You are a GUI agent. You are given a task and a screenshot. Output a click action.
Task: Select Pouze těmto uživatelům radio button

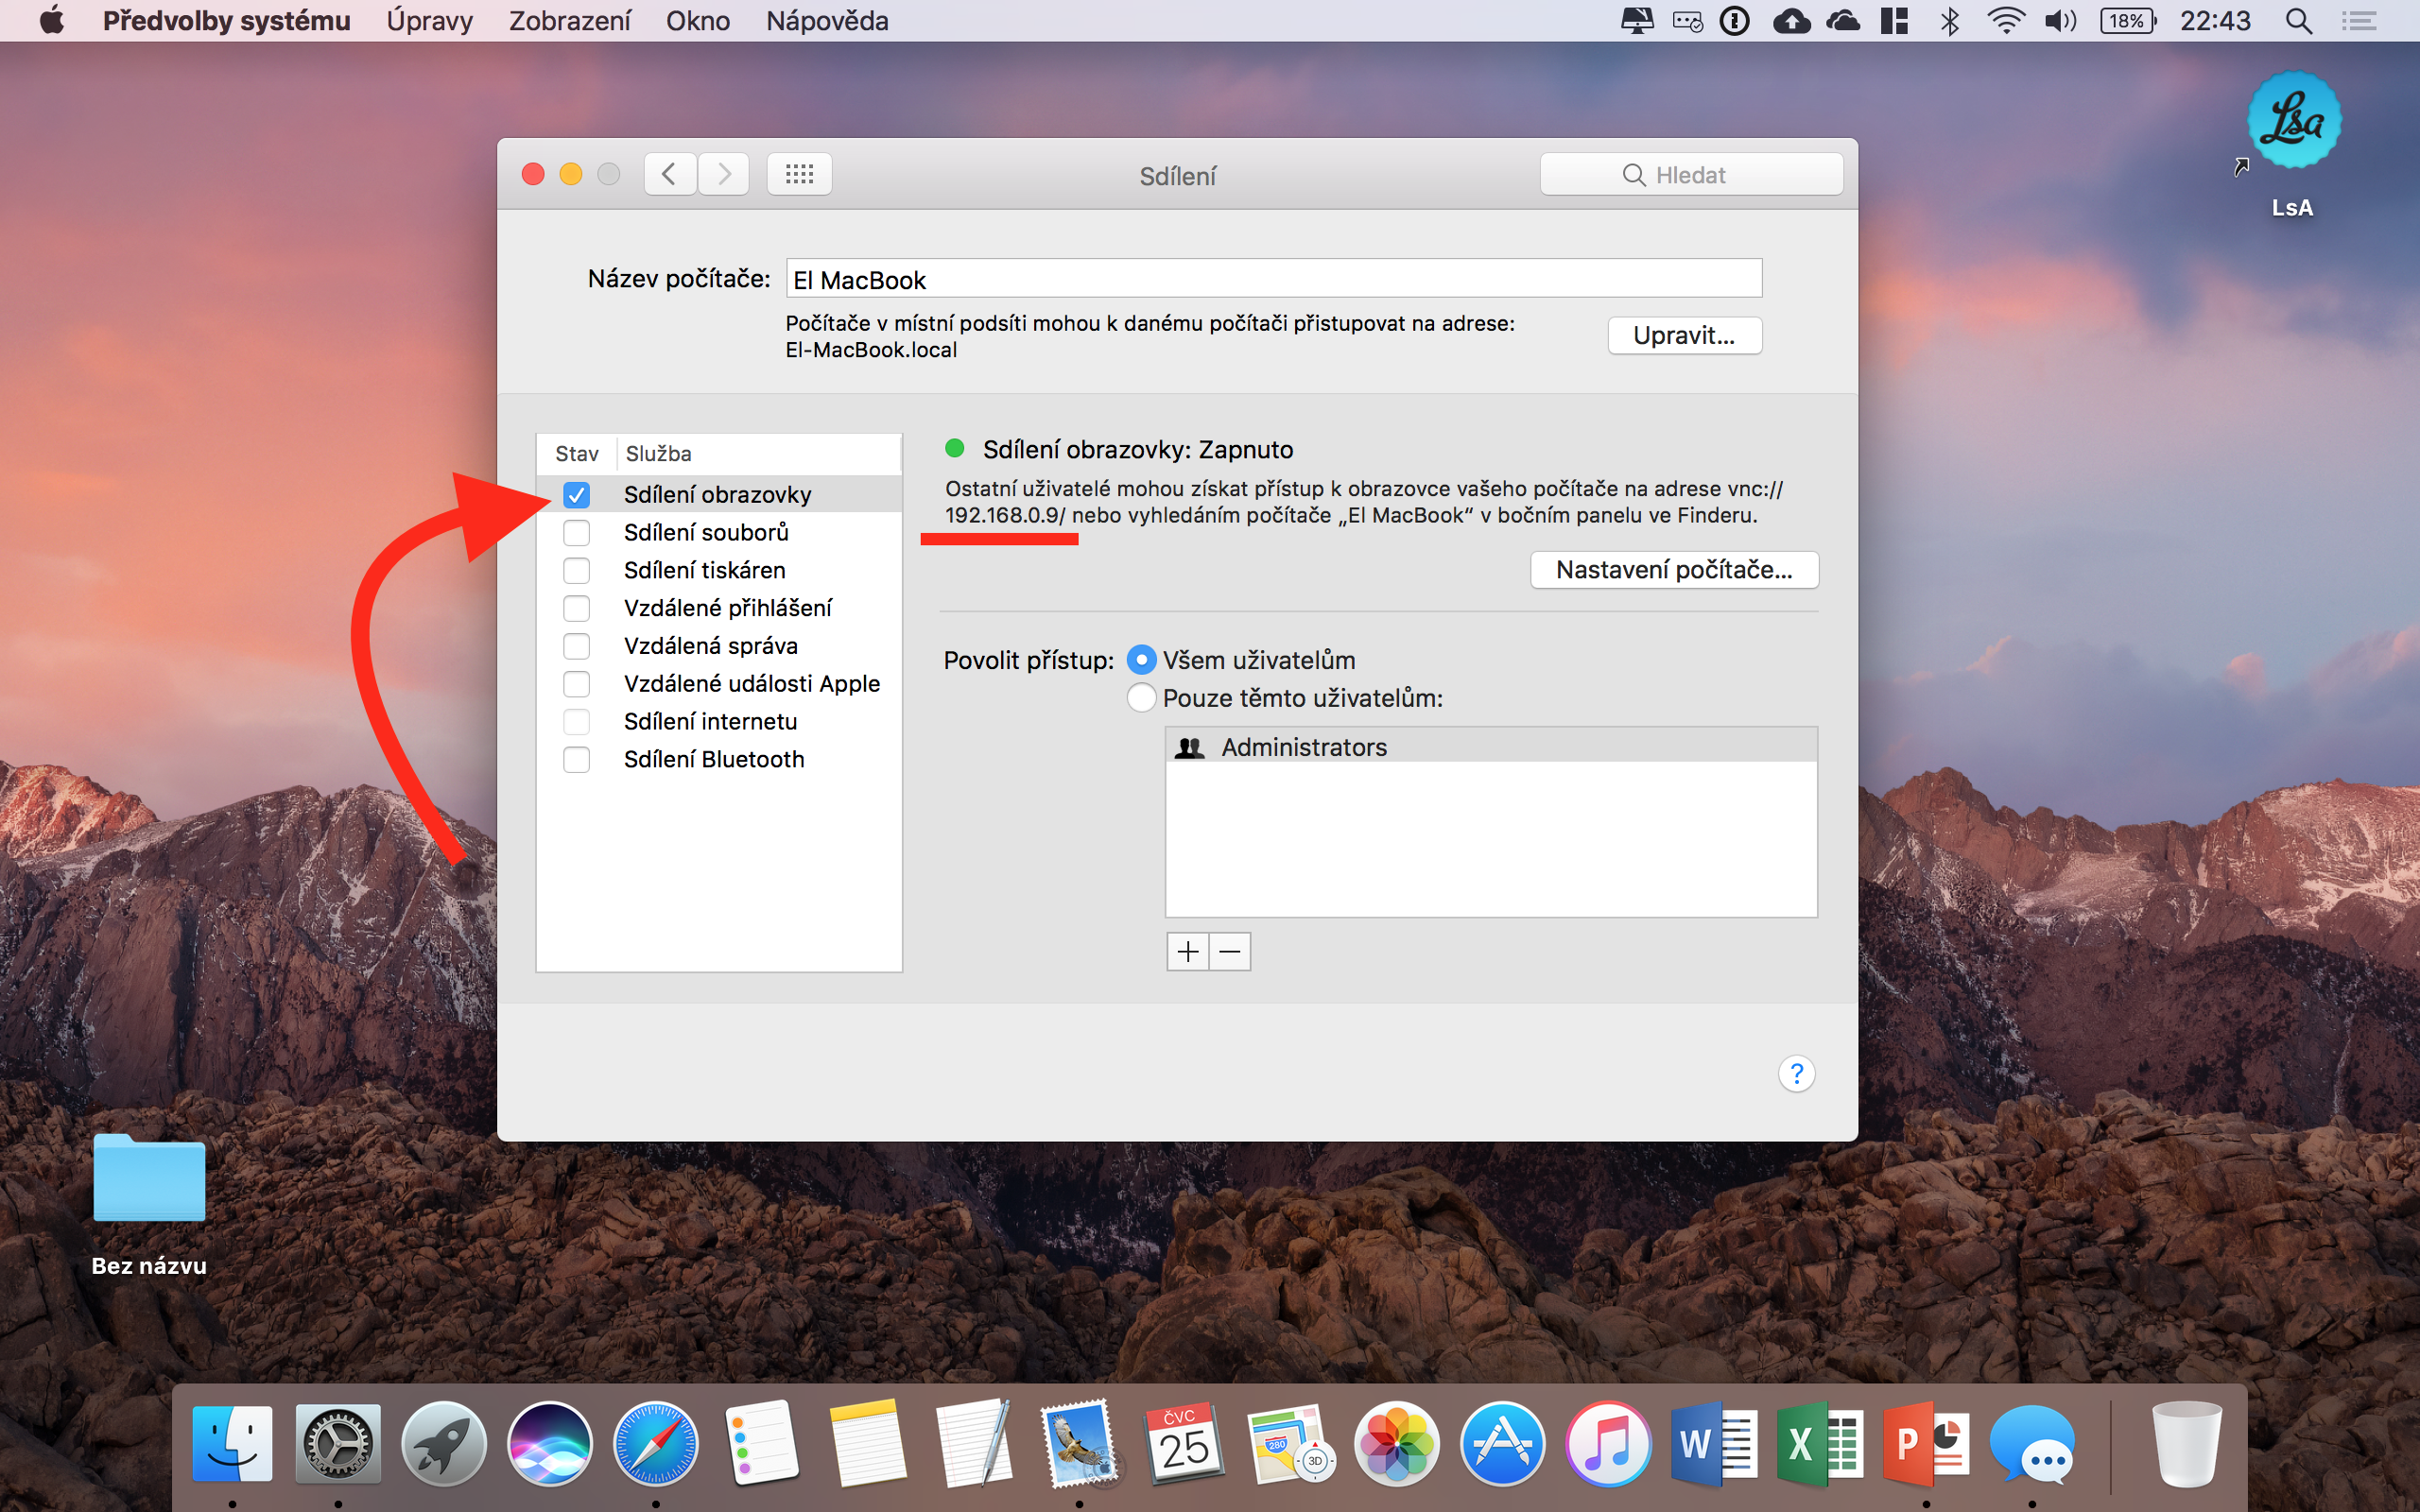point(1141,698)
